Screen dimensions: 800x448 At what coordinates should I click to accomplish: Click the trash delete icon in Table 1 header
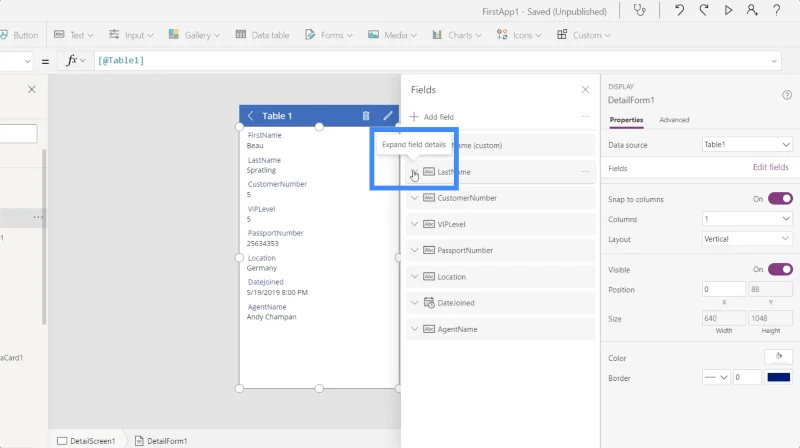pos(366,116)
